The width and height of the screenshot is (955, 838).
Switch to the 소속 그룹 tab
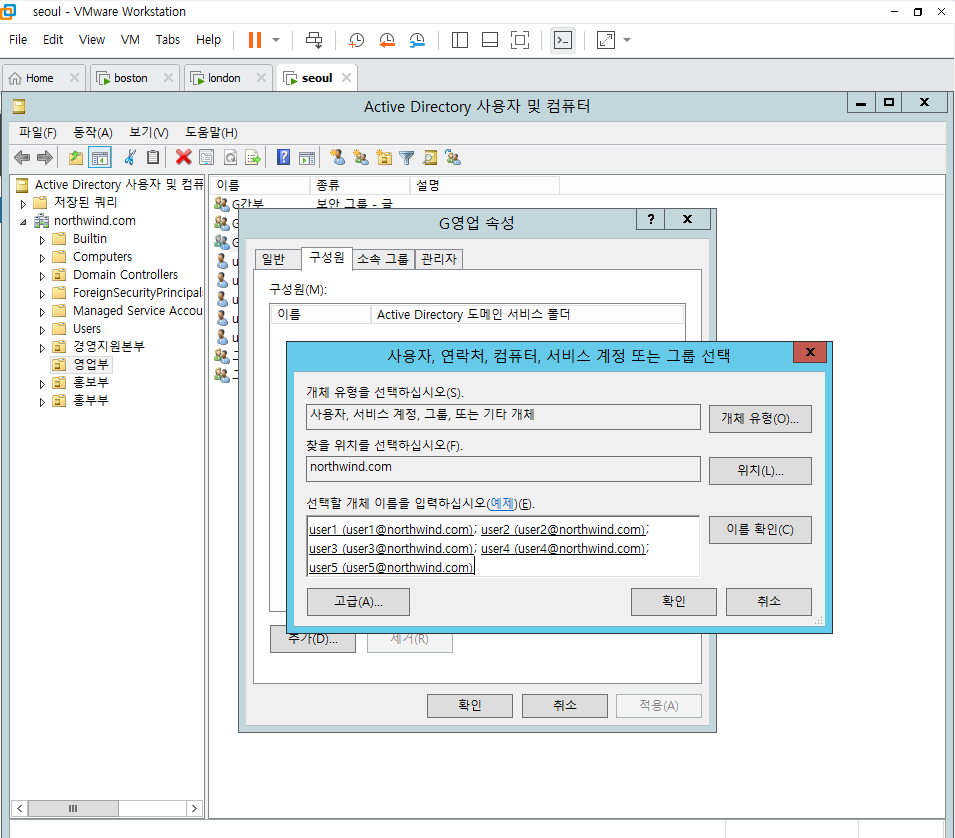[382, 259]
